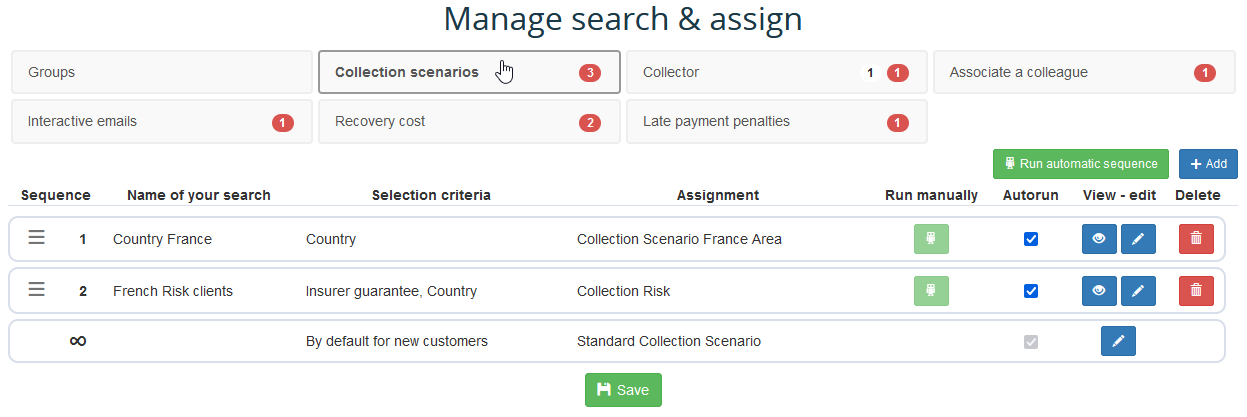Disable autorun for Country France

point(1031,239)
